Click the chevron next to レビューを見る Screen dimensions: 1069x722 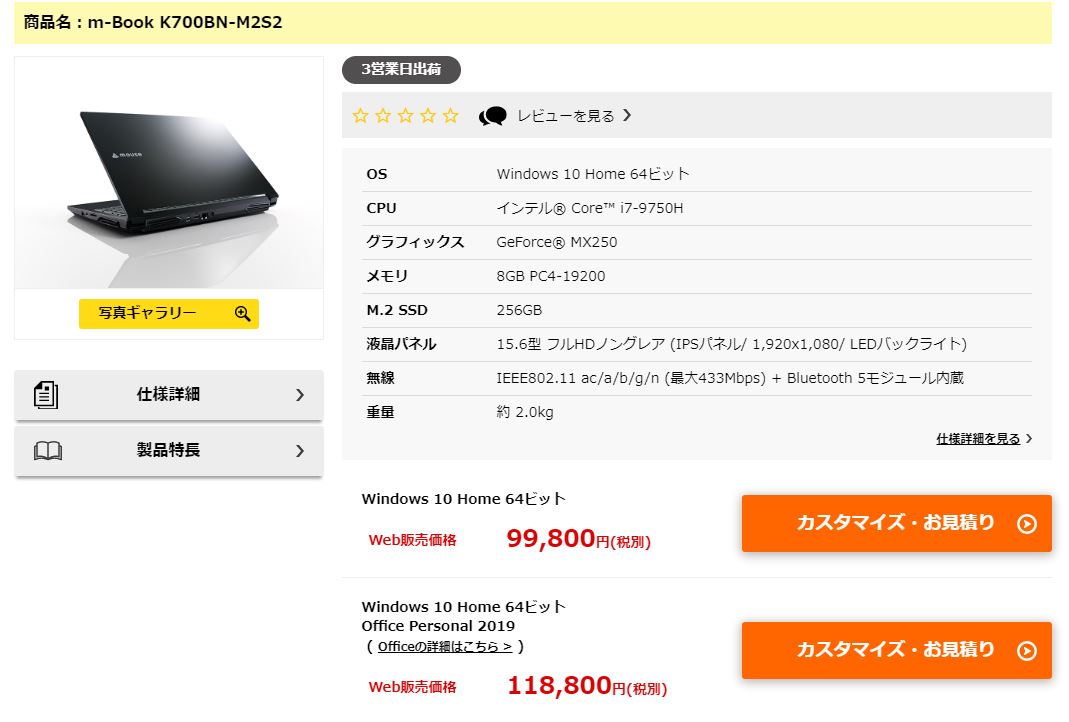pyautogui.click(x=628, y=115)
